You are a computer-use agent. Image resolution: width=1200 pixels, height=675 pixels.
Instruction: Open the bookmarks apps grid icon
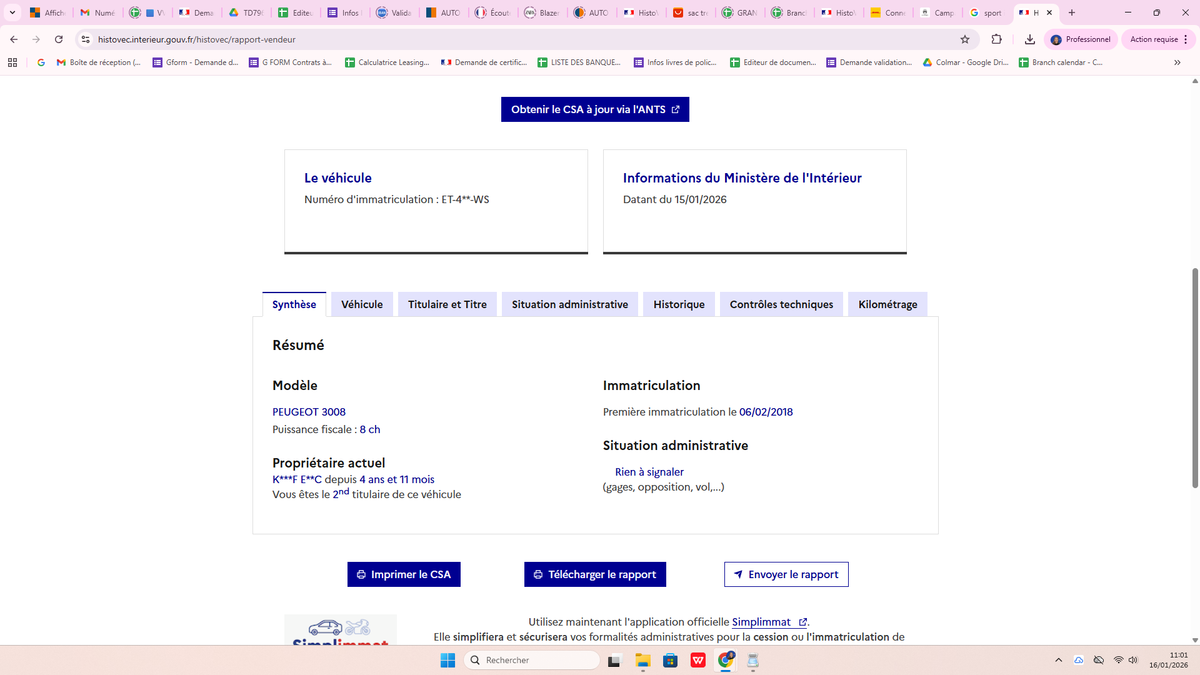coord(12,62)
